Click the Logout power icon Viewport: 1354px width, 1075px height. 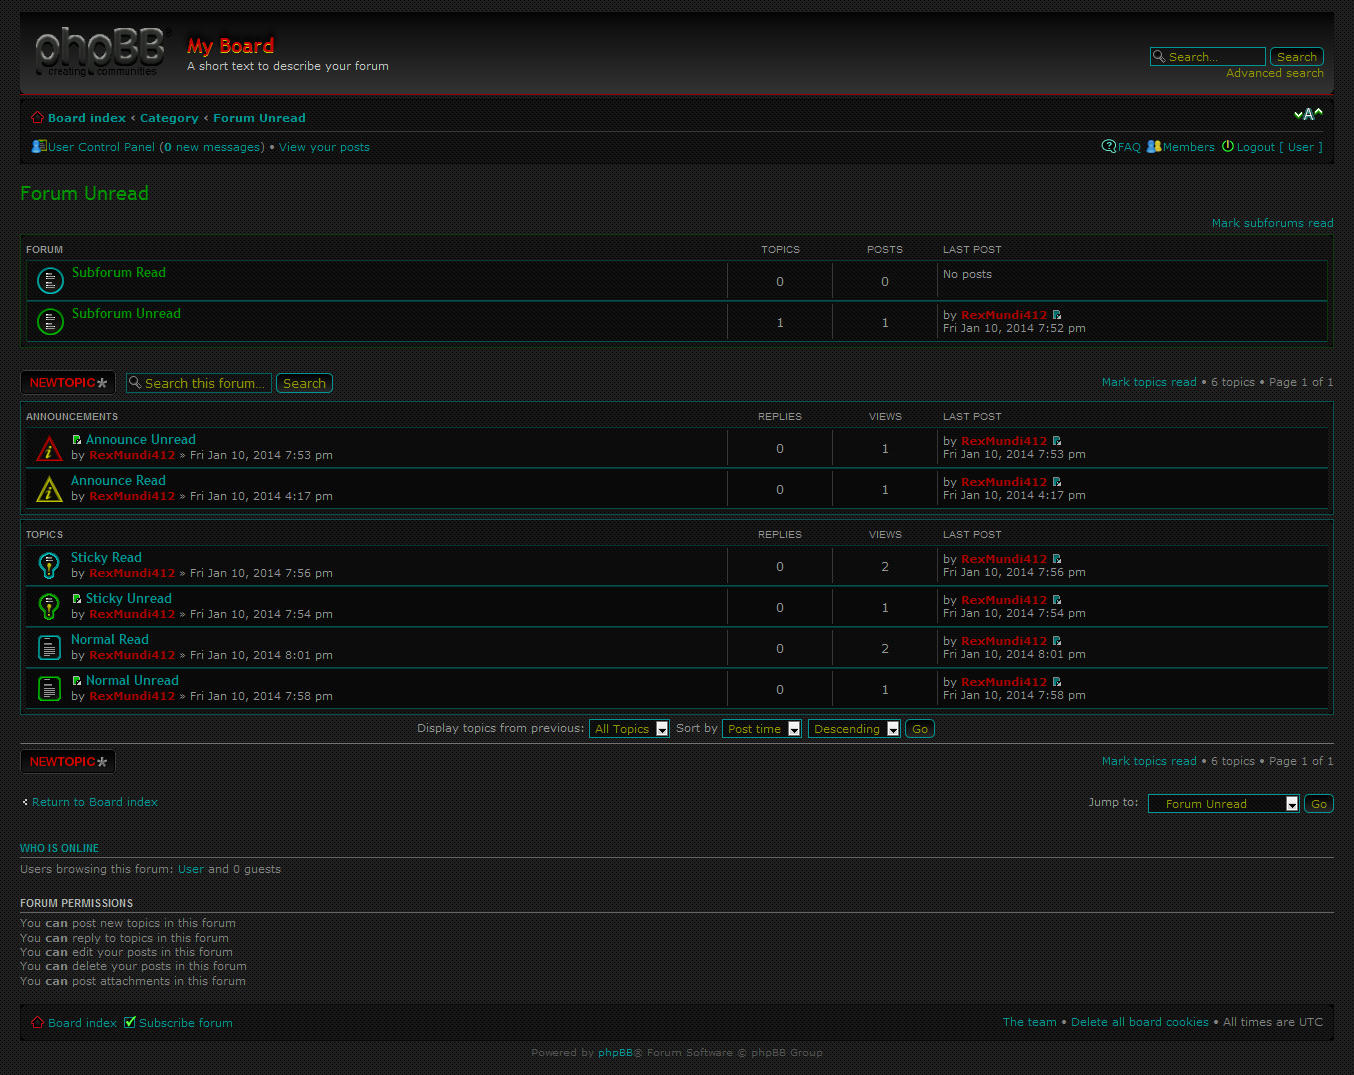1228,146
